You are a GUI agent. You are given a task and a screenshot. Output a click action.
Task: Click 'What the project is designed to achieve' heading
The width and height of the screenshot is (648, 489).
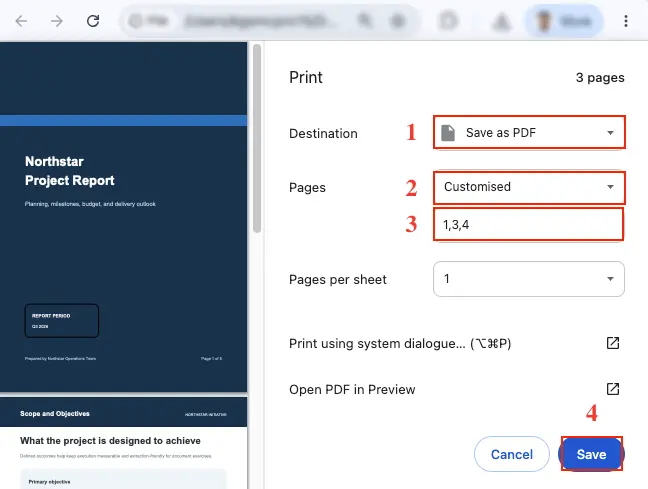click(x=110, y=441)
